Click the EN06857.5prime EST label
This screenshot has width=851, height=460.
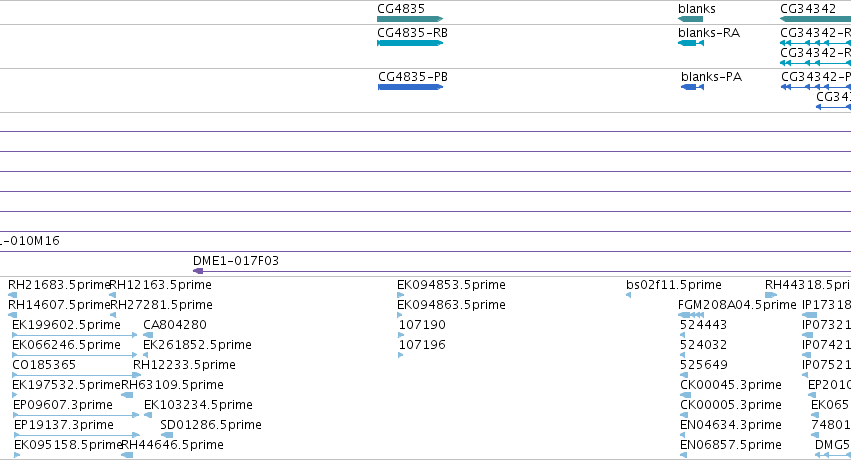[x=731, y=445]
